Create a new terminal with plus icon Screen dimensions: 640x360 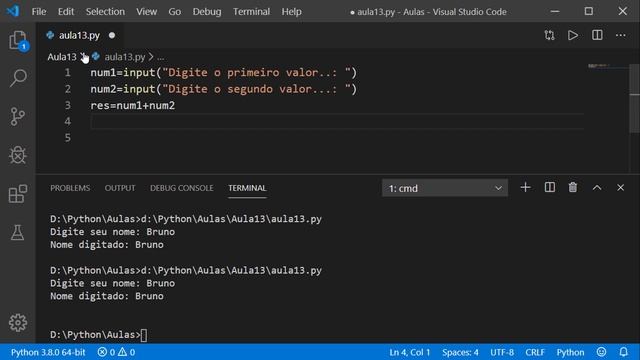[x=525, y=188]
